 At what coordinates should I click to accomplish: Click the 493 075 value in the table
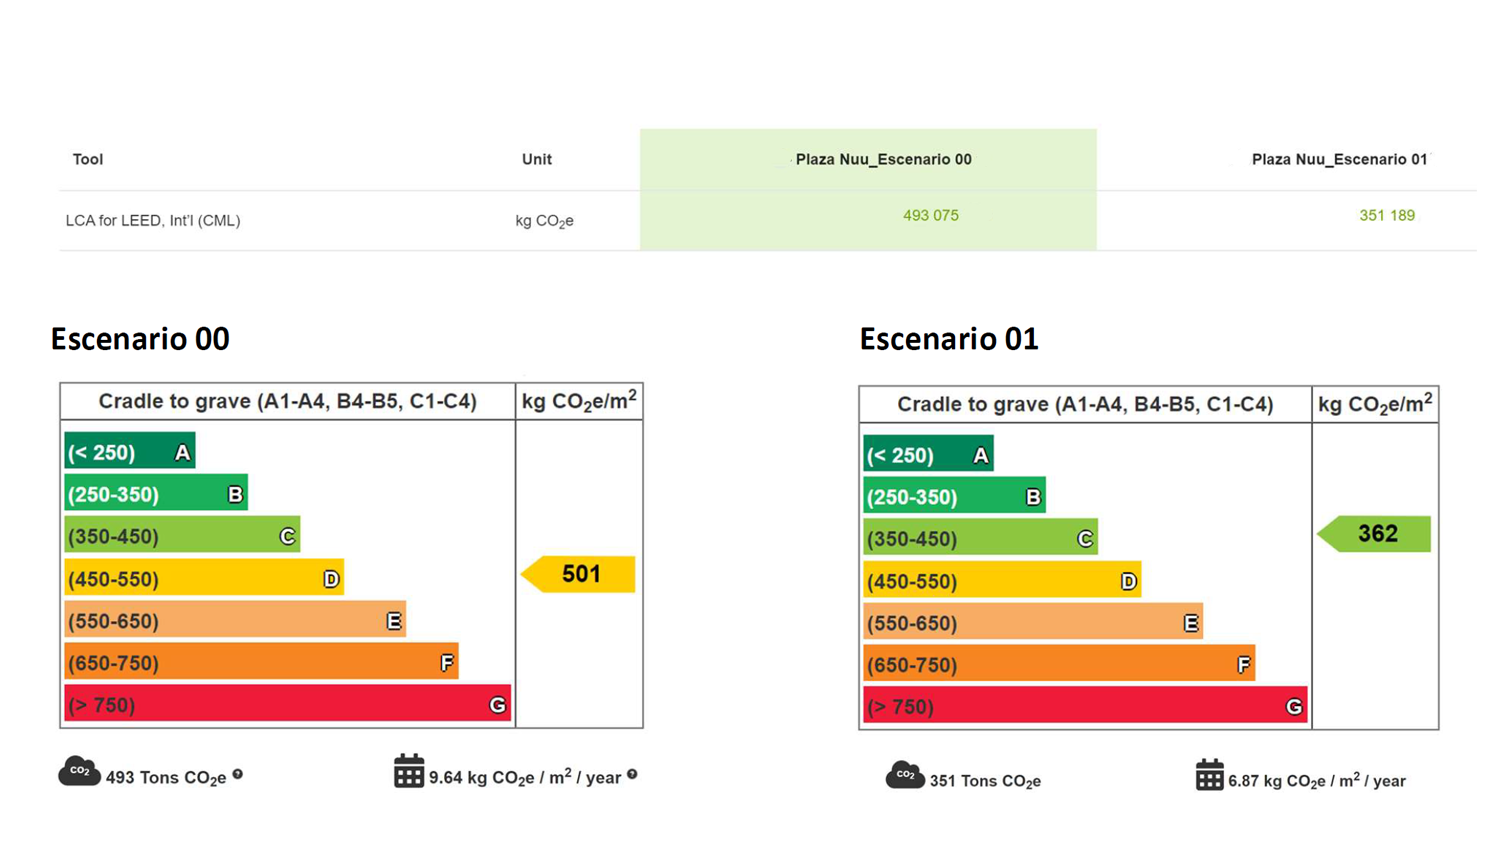coord(930,215)
